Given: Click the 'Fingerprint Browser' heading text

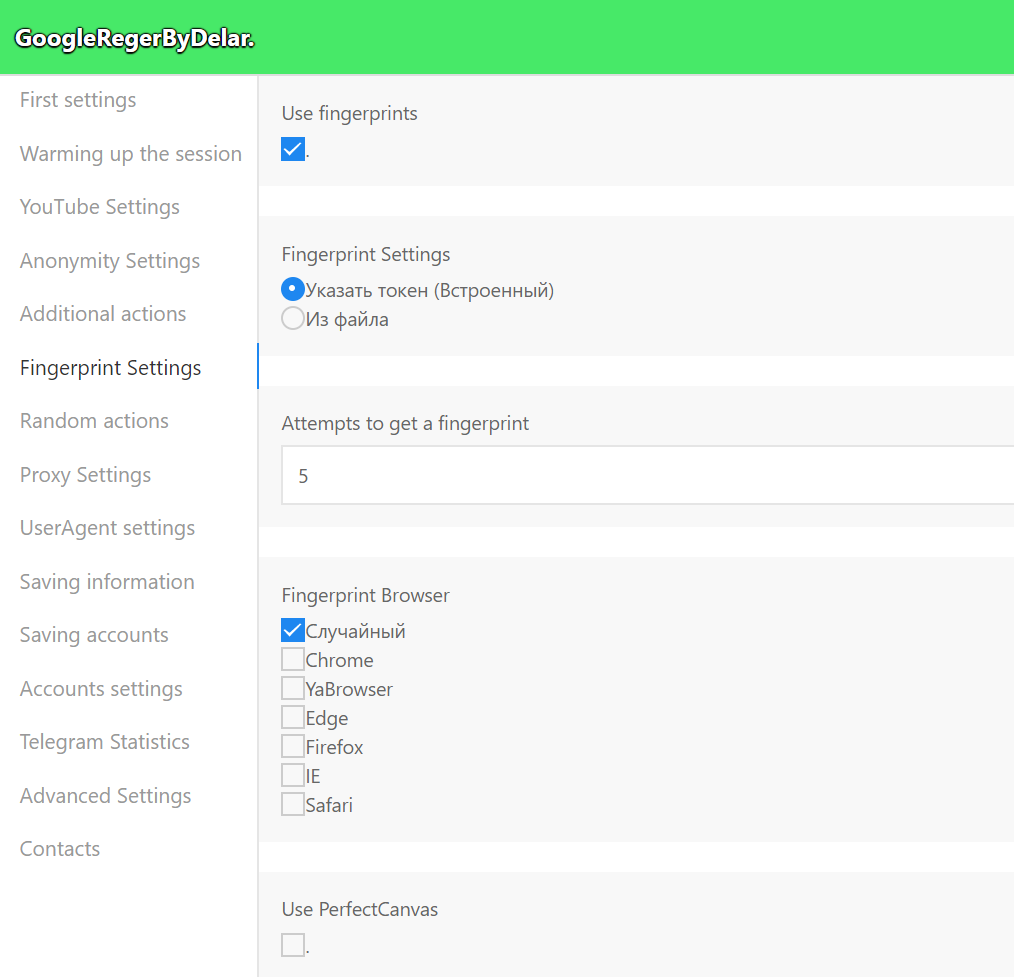Looking at the screenshot, I should [365, 596].
